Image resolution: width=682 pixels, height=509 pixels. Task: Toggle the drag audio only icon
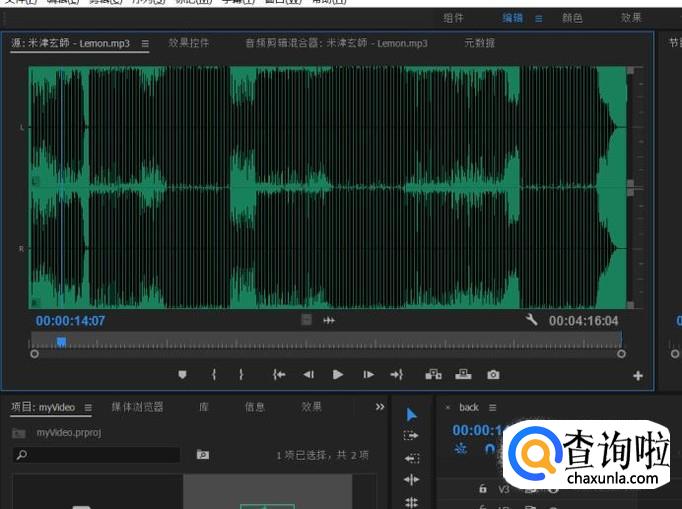pyautogui.click(x=328, y=320)
